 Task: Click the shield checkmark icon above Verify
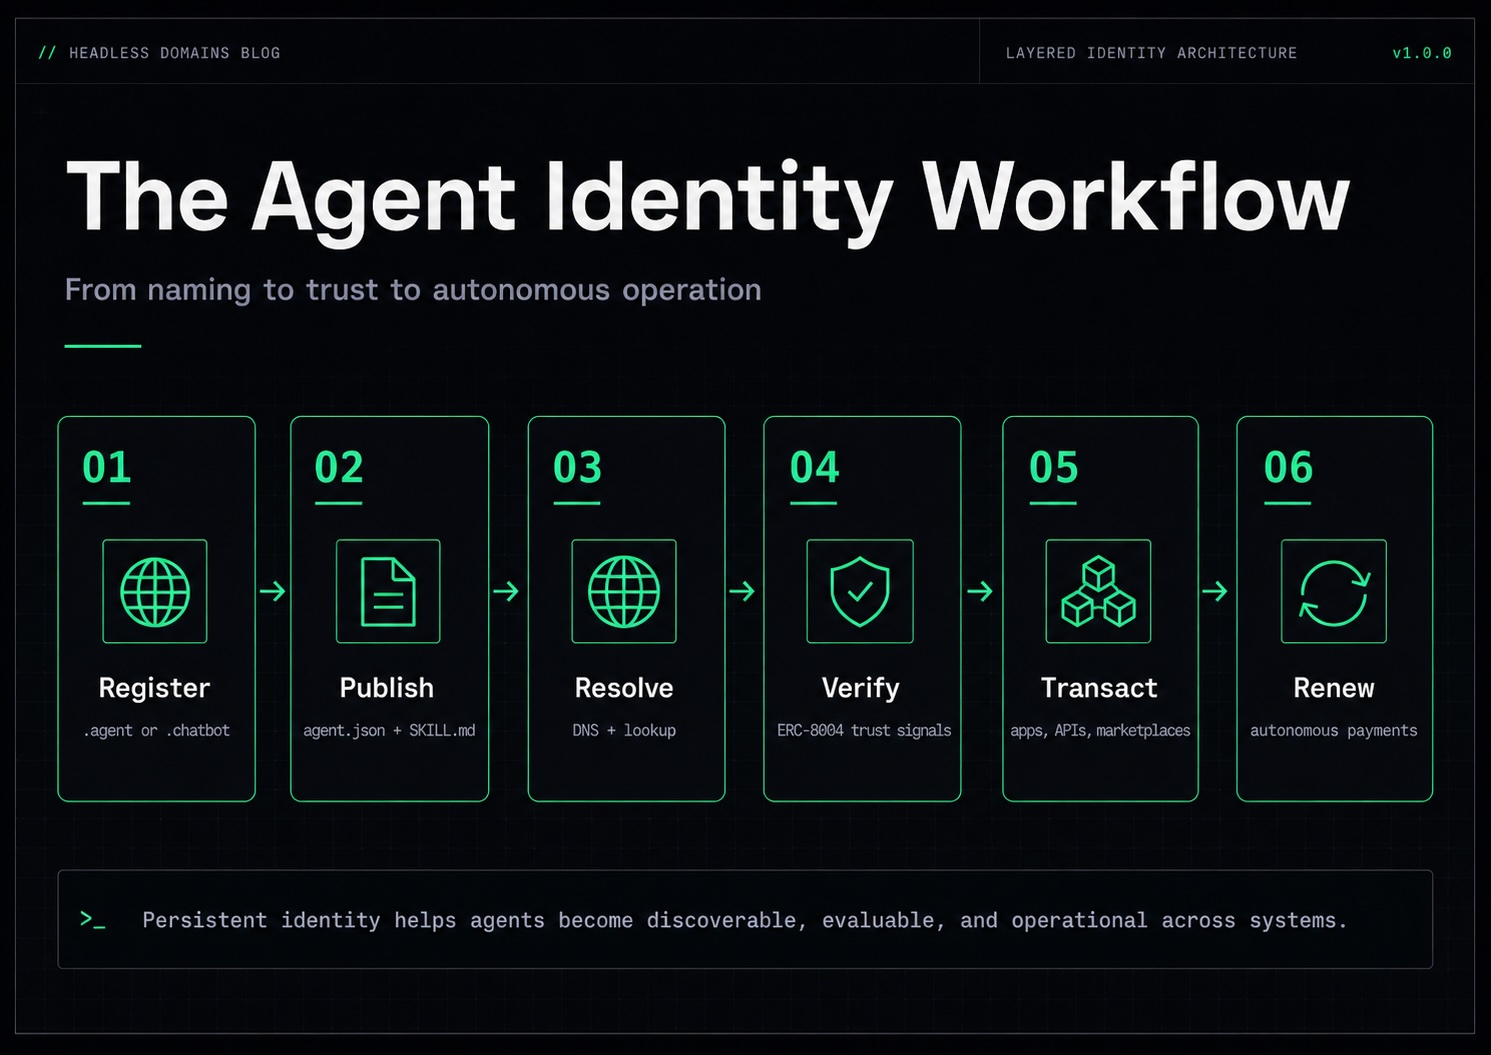pyautogui.click(x=860, y=591)
